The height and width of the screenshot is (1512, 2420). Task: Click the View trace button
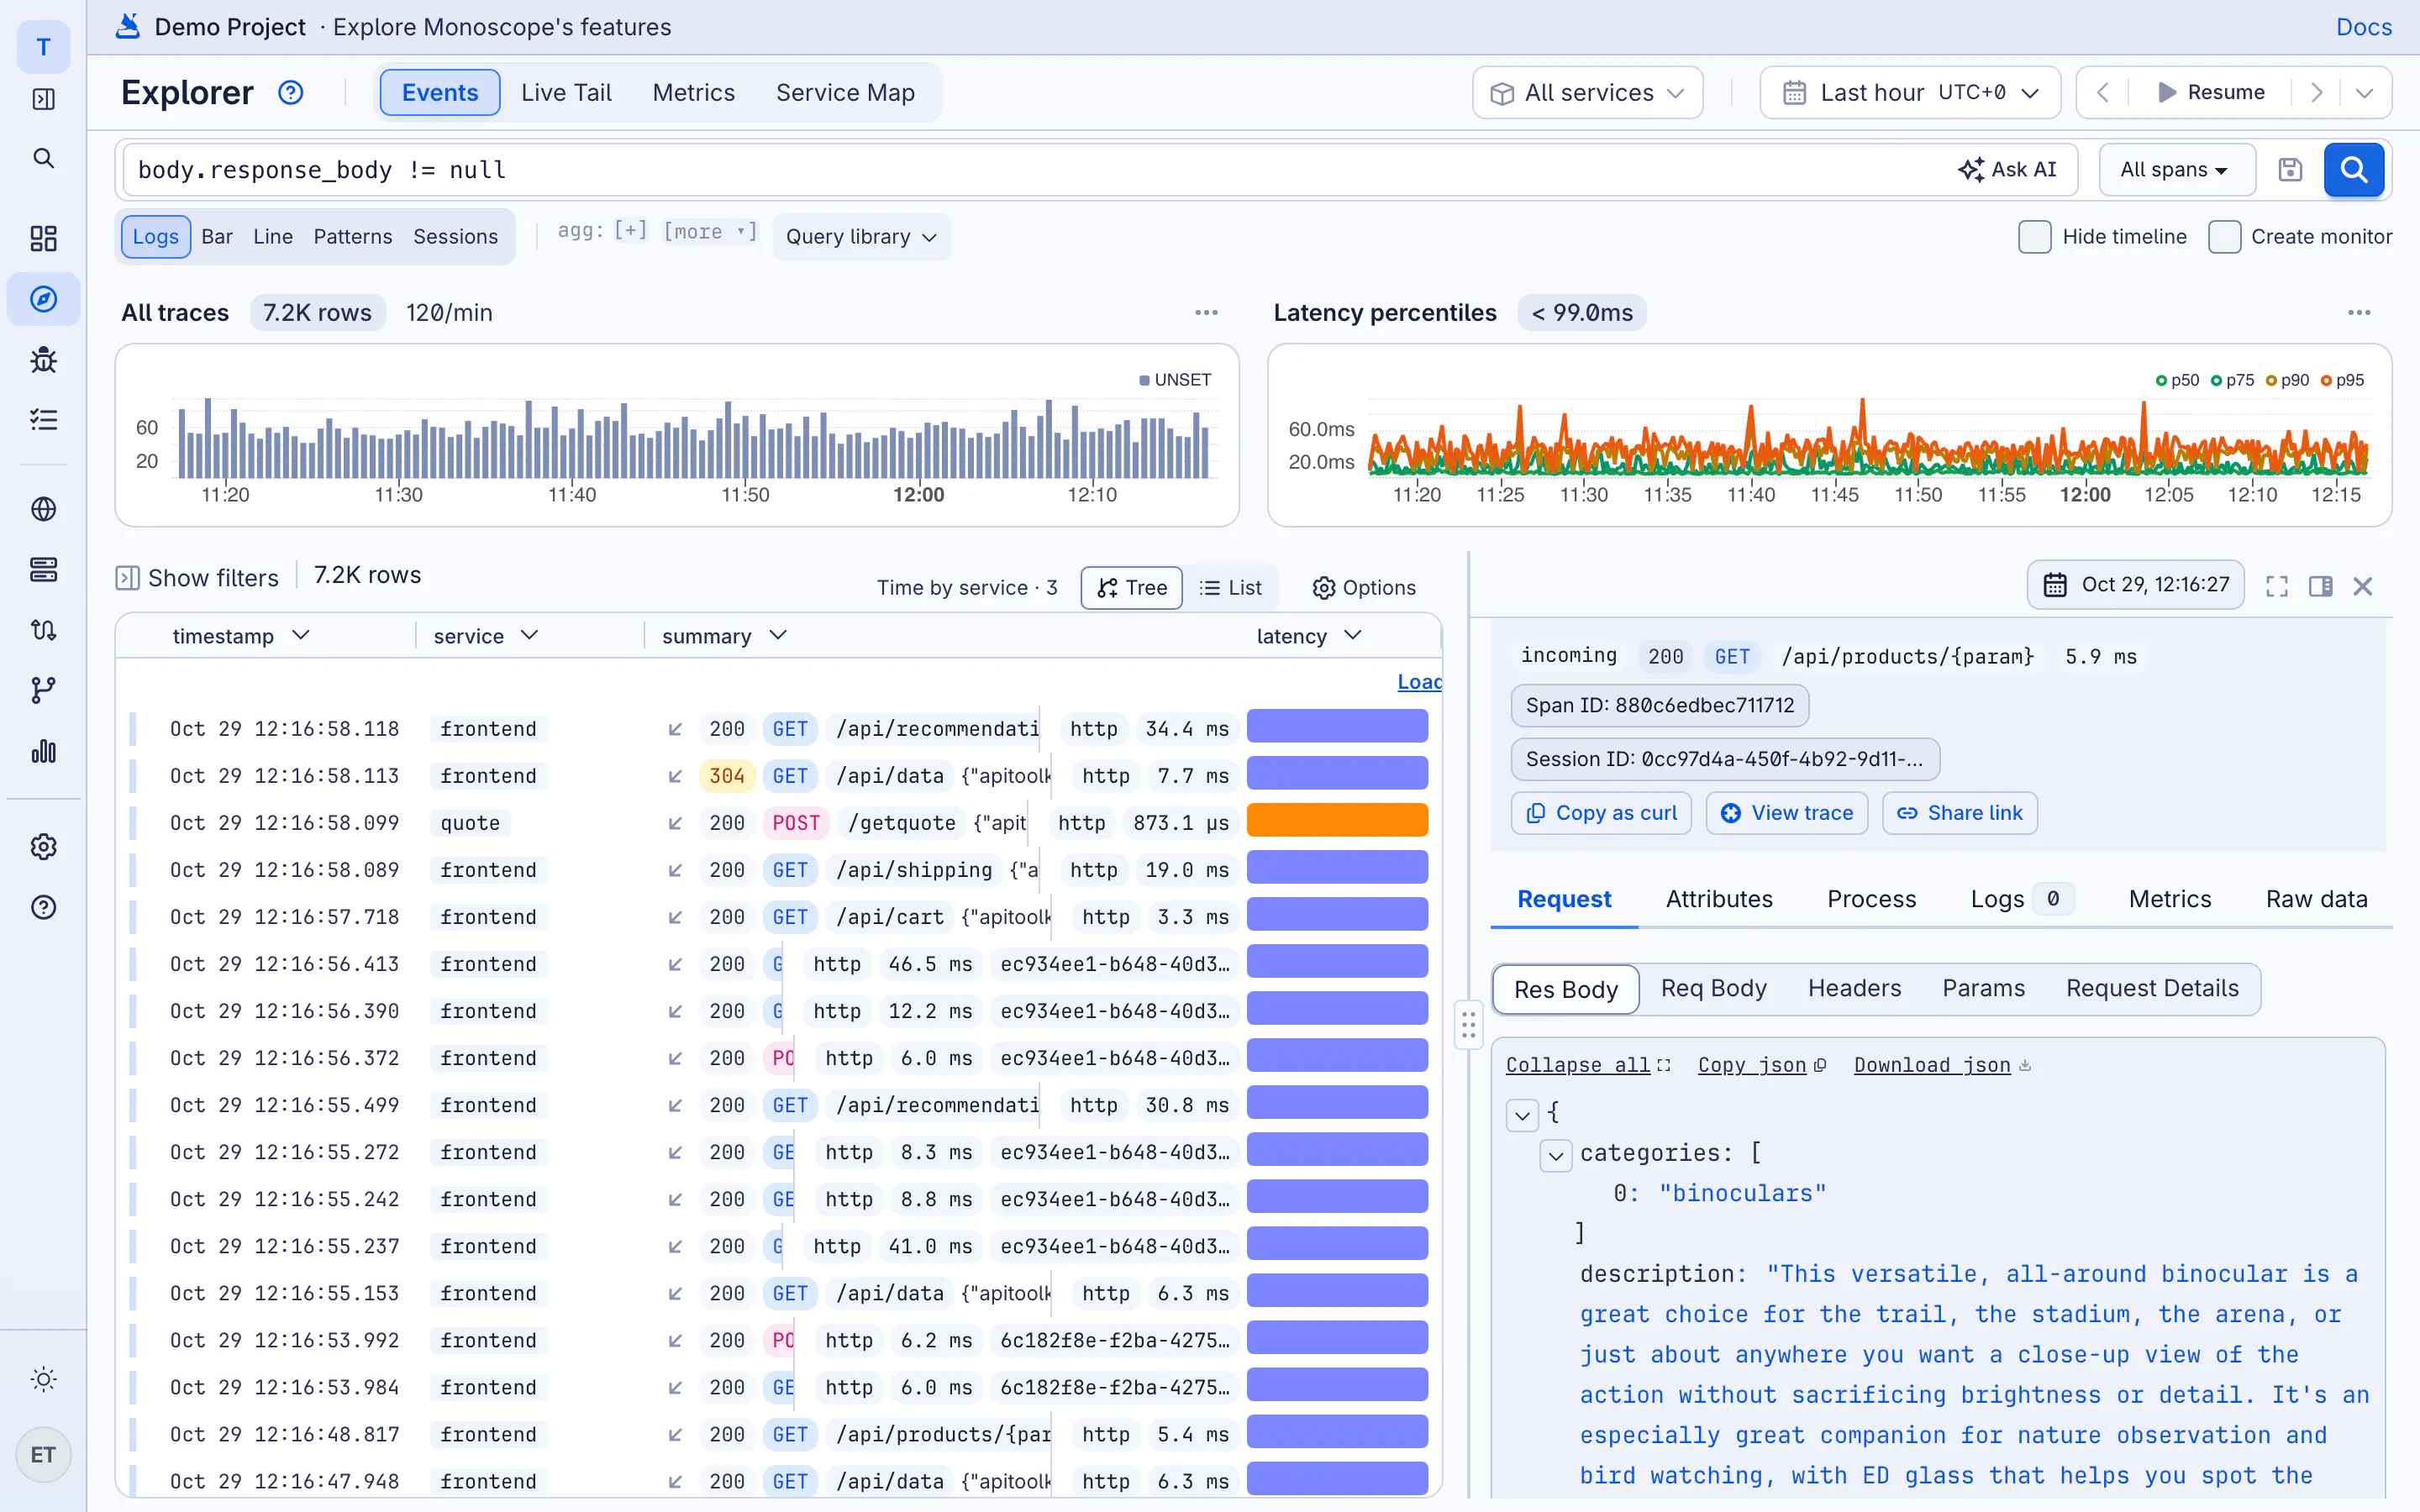click(x=1787, y=813)
